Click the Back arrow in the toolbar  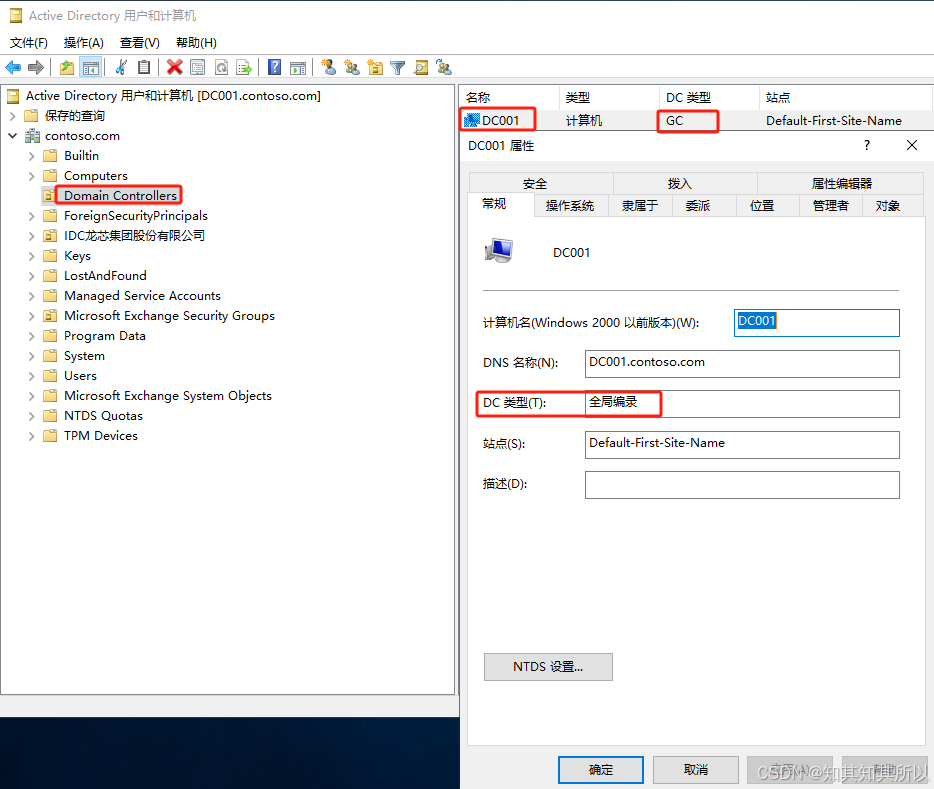13,67
